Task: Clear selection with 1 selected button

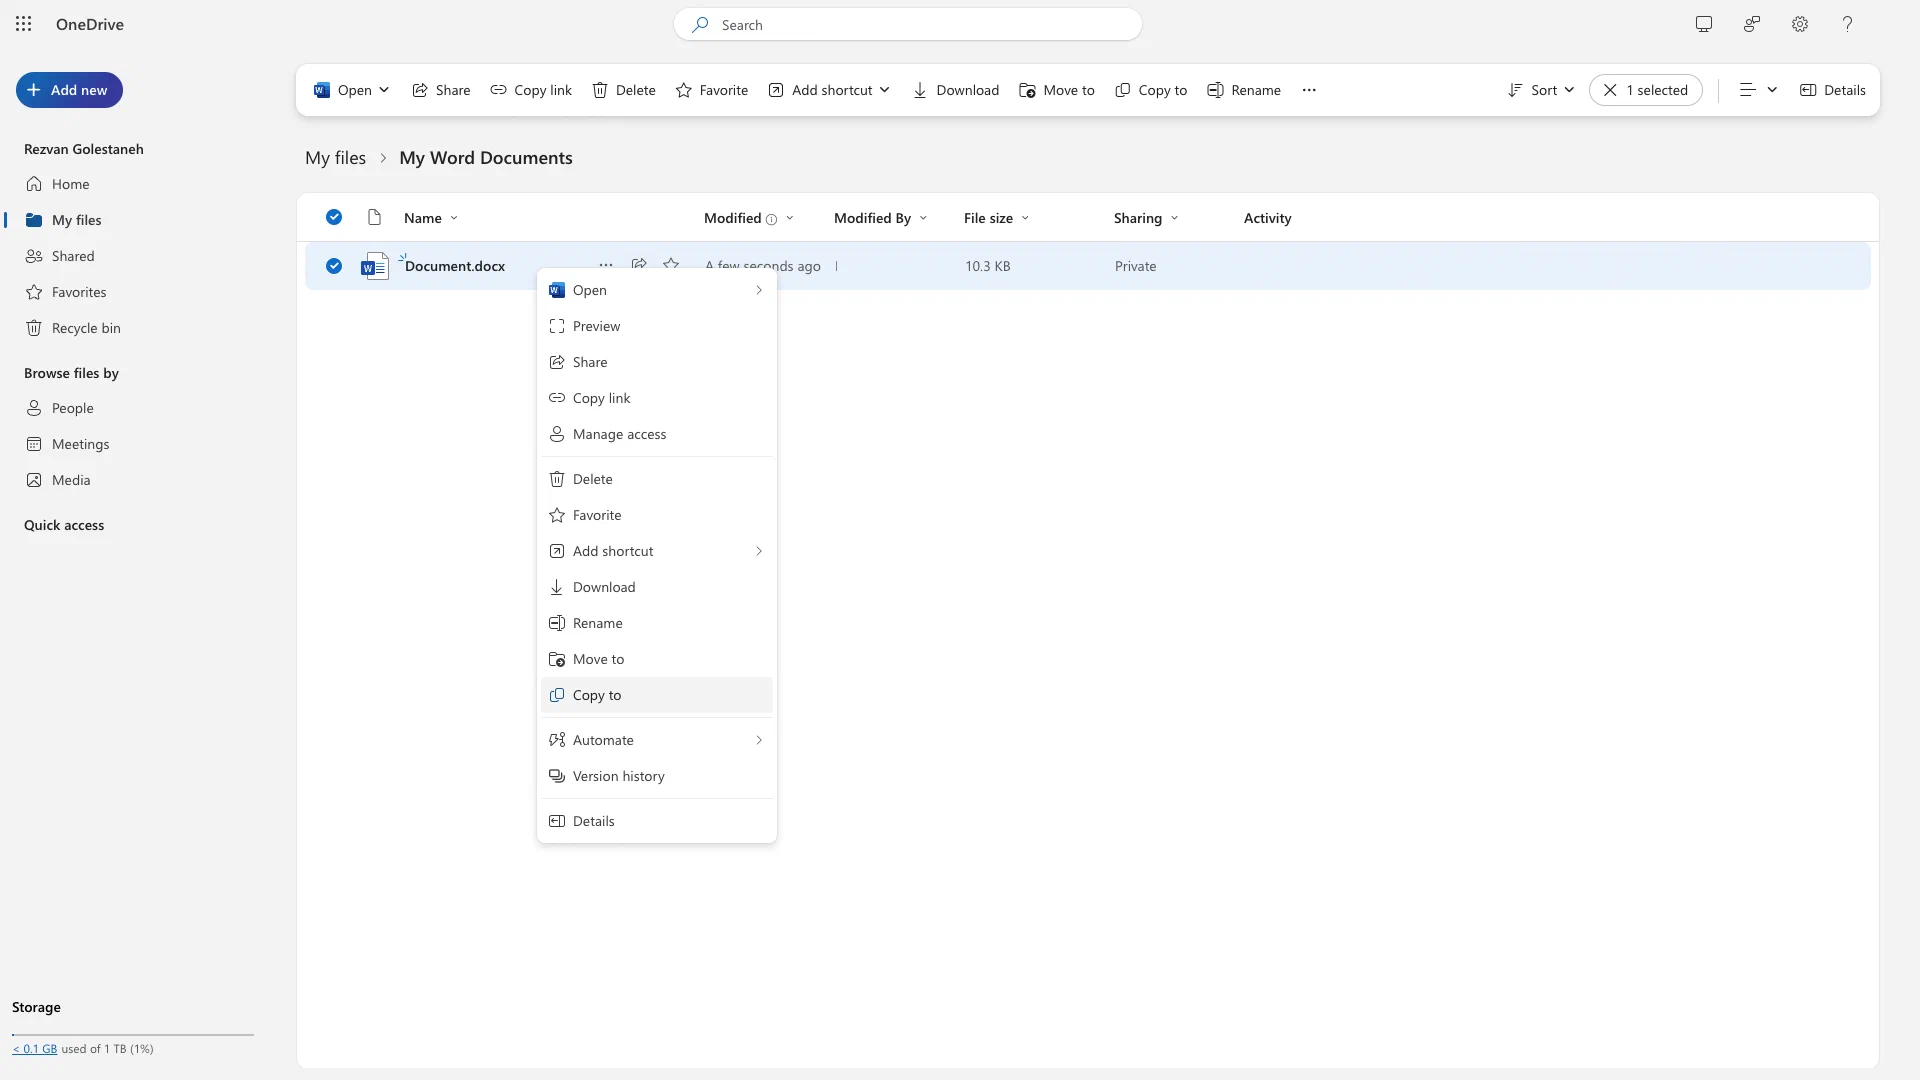Action: (1646, 90)
